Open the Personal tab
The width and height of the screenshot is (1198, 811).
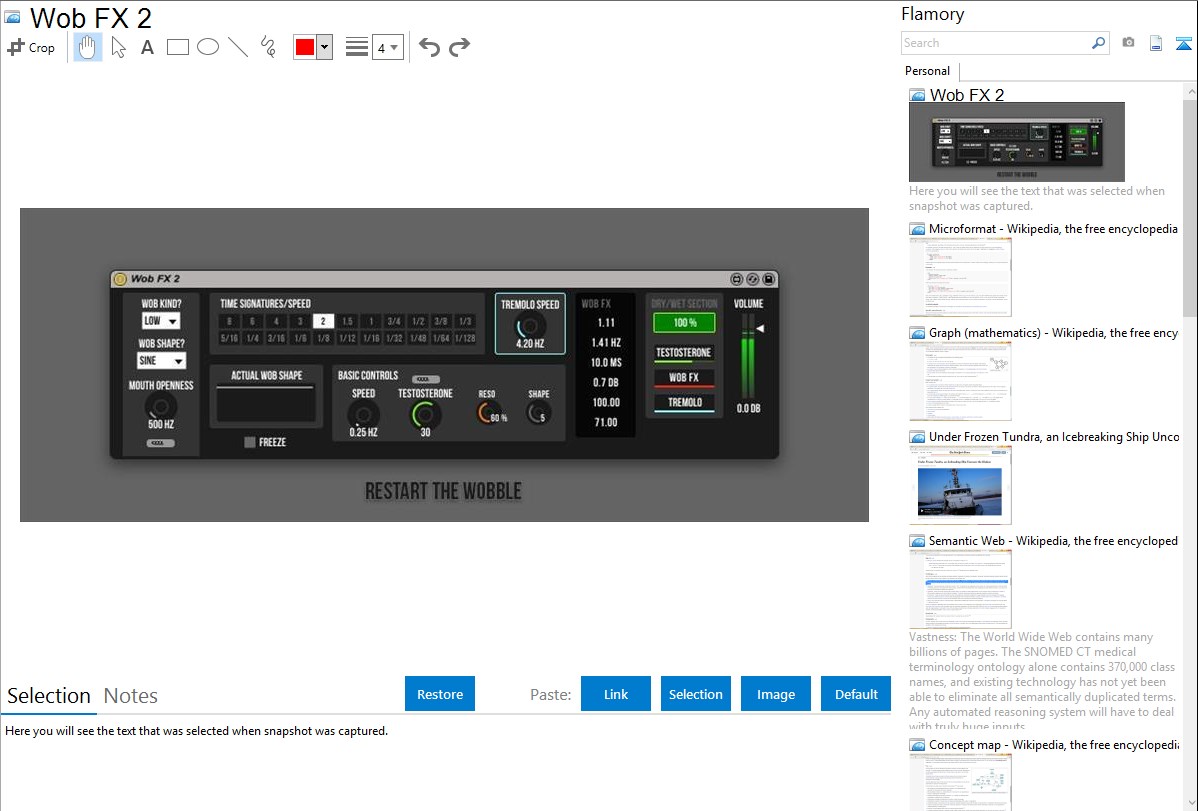[927, 71]
